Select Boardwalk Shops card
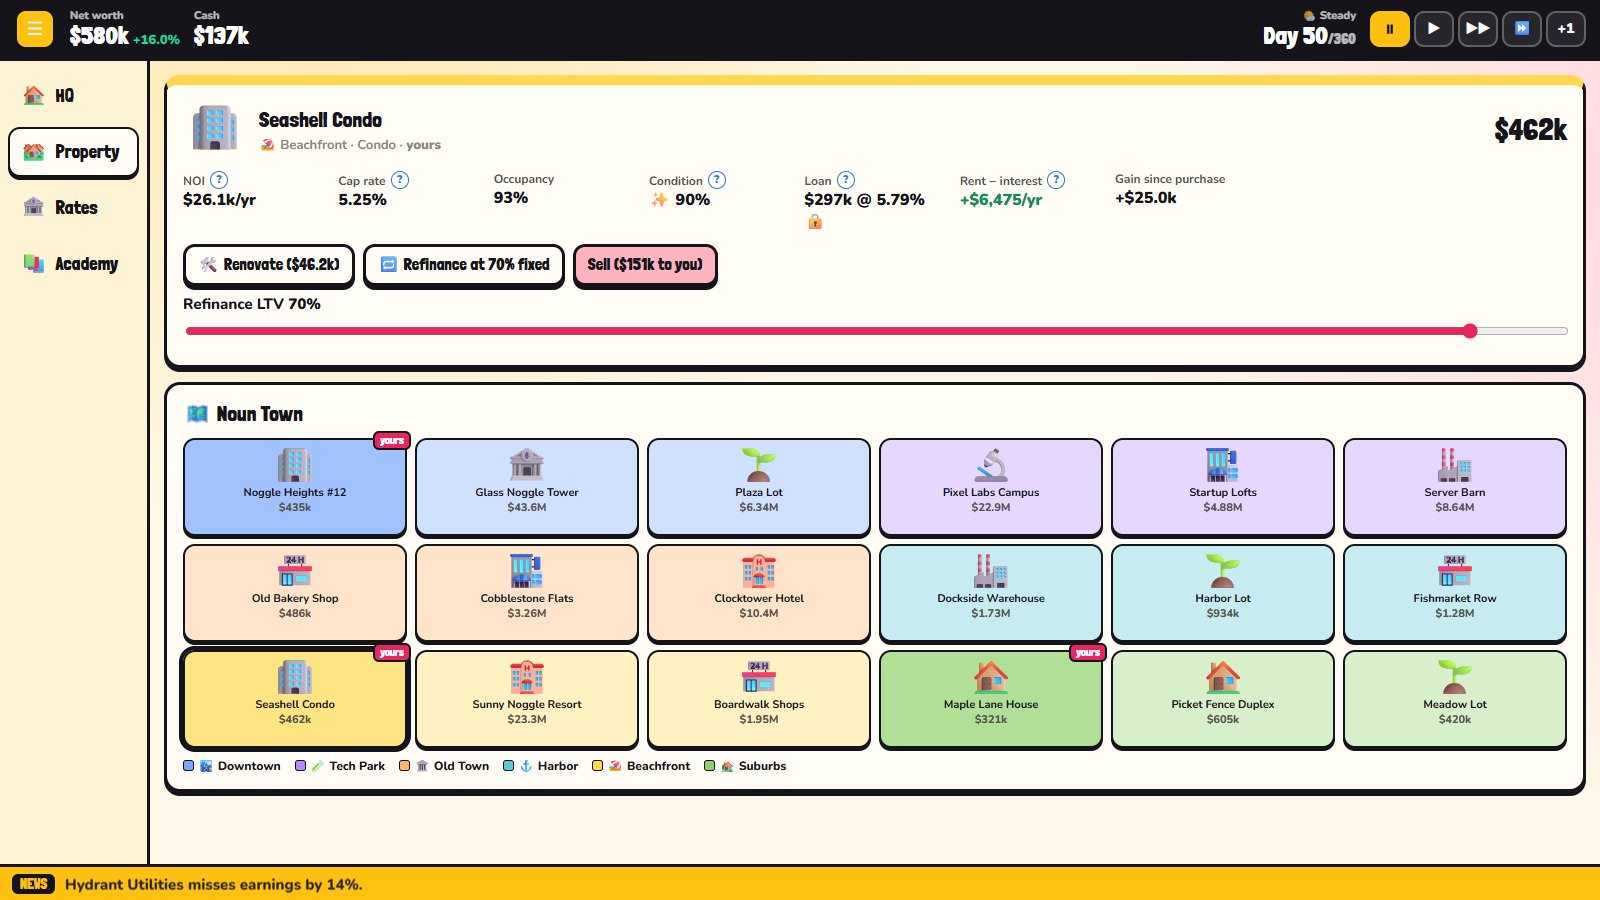This screenshot has width=1600, height=900. coord(759,699)
